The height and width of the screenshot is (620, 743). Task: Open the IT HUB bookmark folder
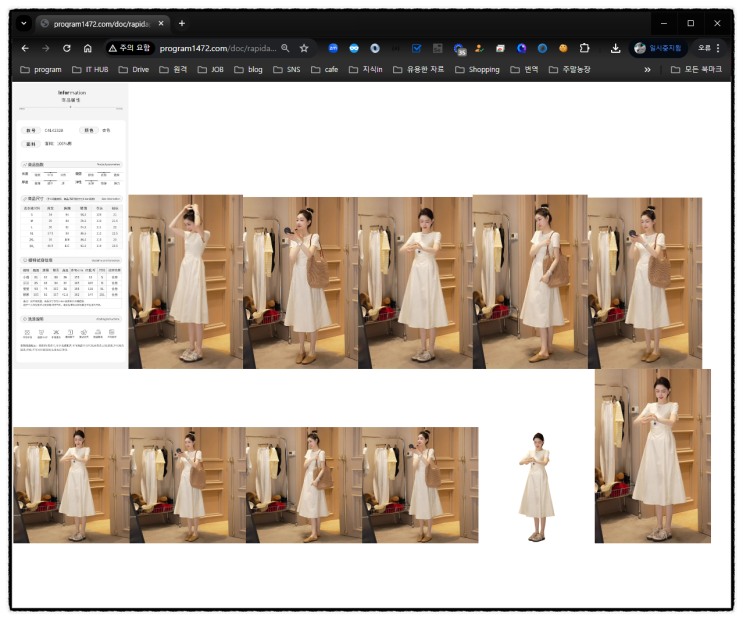(89, 70)
